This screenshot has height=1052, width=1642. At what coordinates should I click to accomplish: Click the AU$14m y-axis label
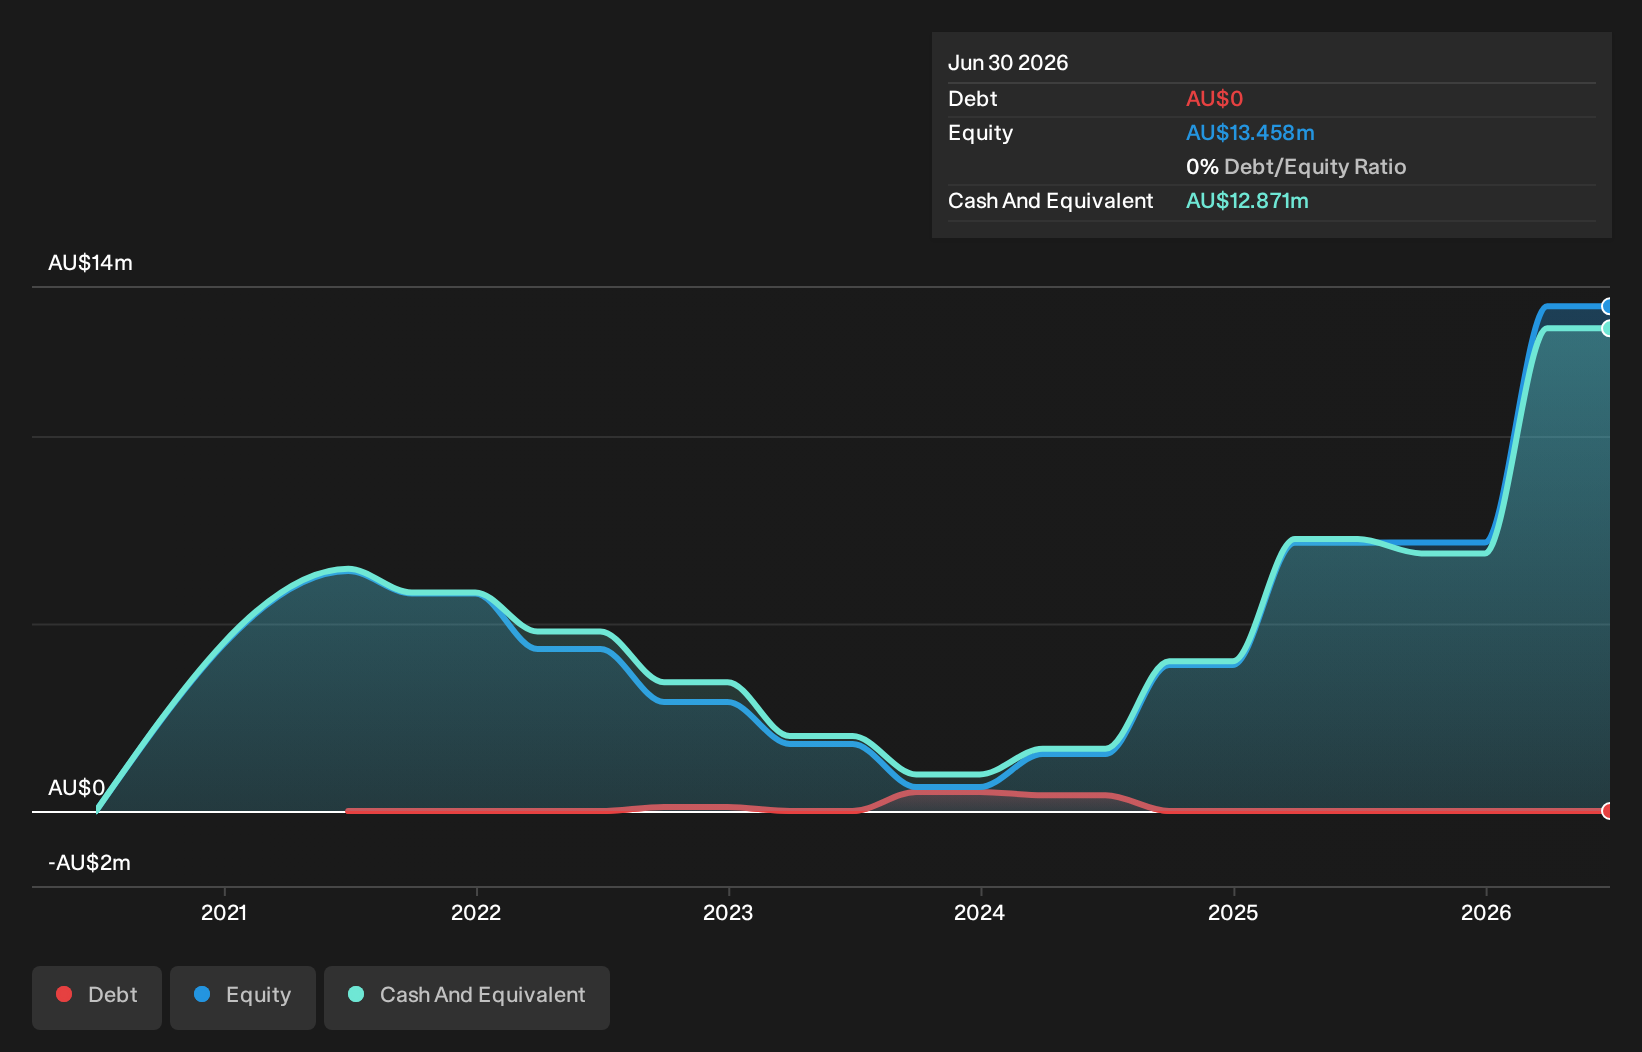click(90, 263)
